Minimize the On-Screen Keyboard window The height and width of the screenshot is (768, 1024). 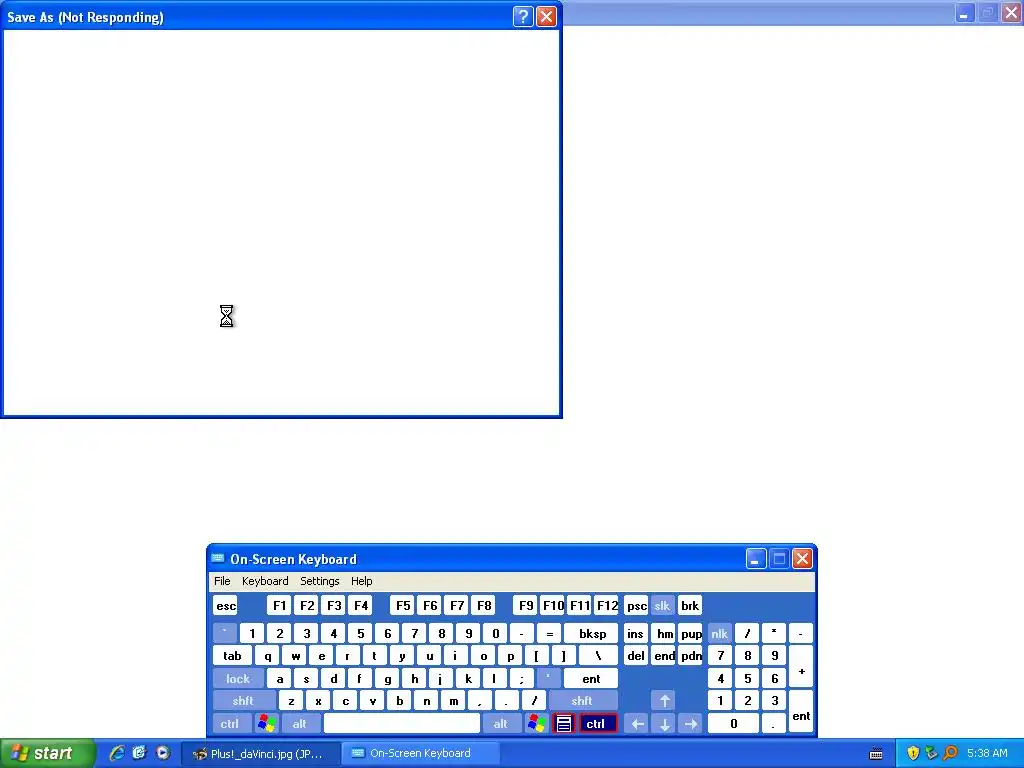pos(756,559)
